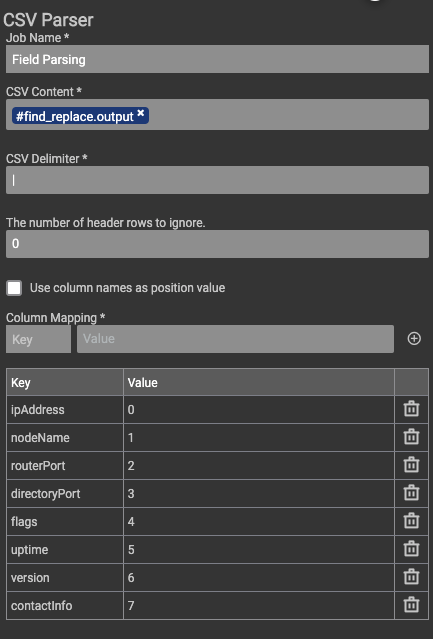Click the Job Name field
Viewport: 433px width, 639px height.
217,59
